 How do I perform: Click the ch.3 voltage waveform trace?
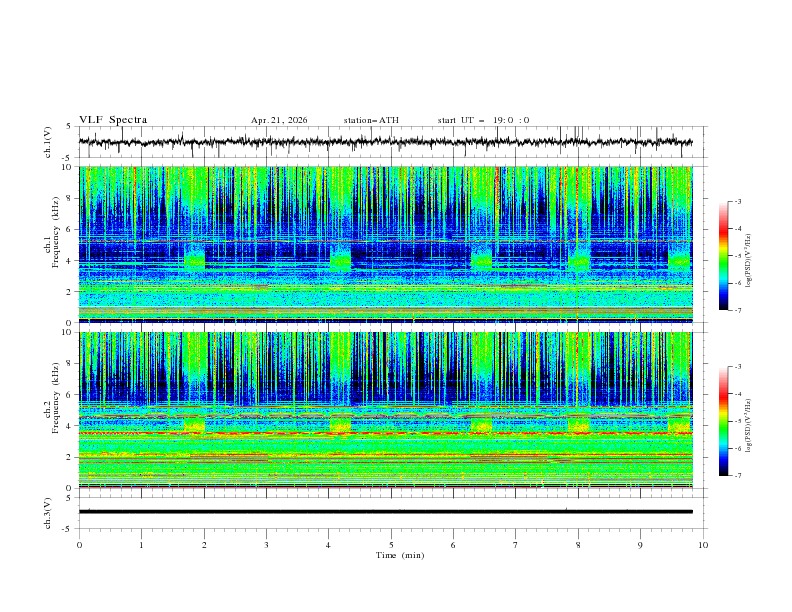click(x=385, y=512)
